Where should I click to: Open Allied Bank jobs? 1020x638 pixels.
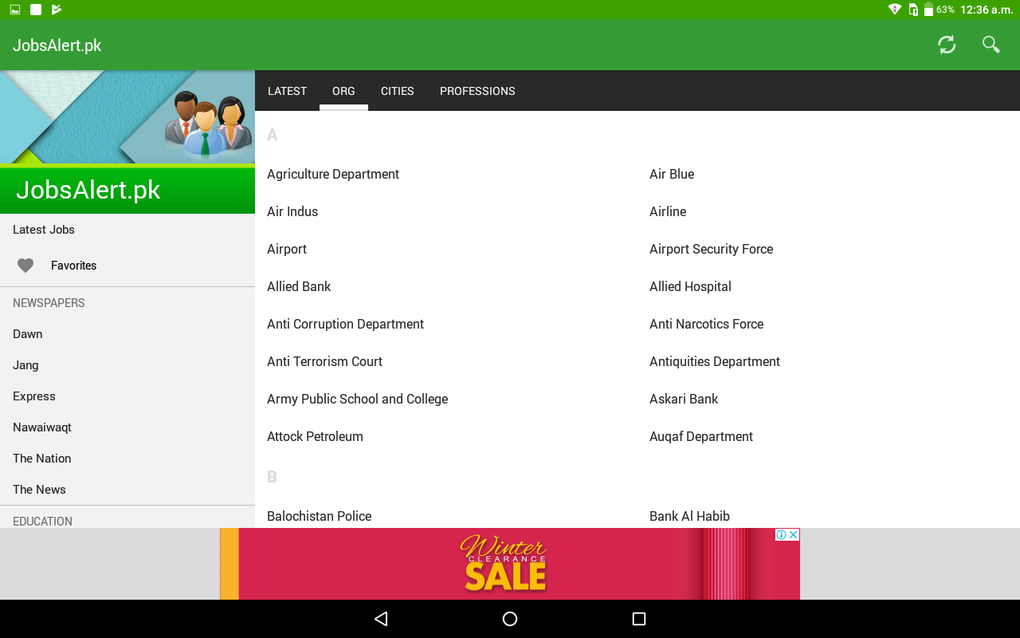click(x=299, y=287)
